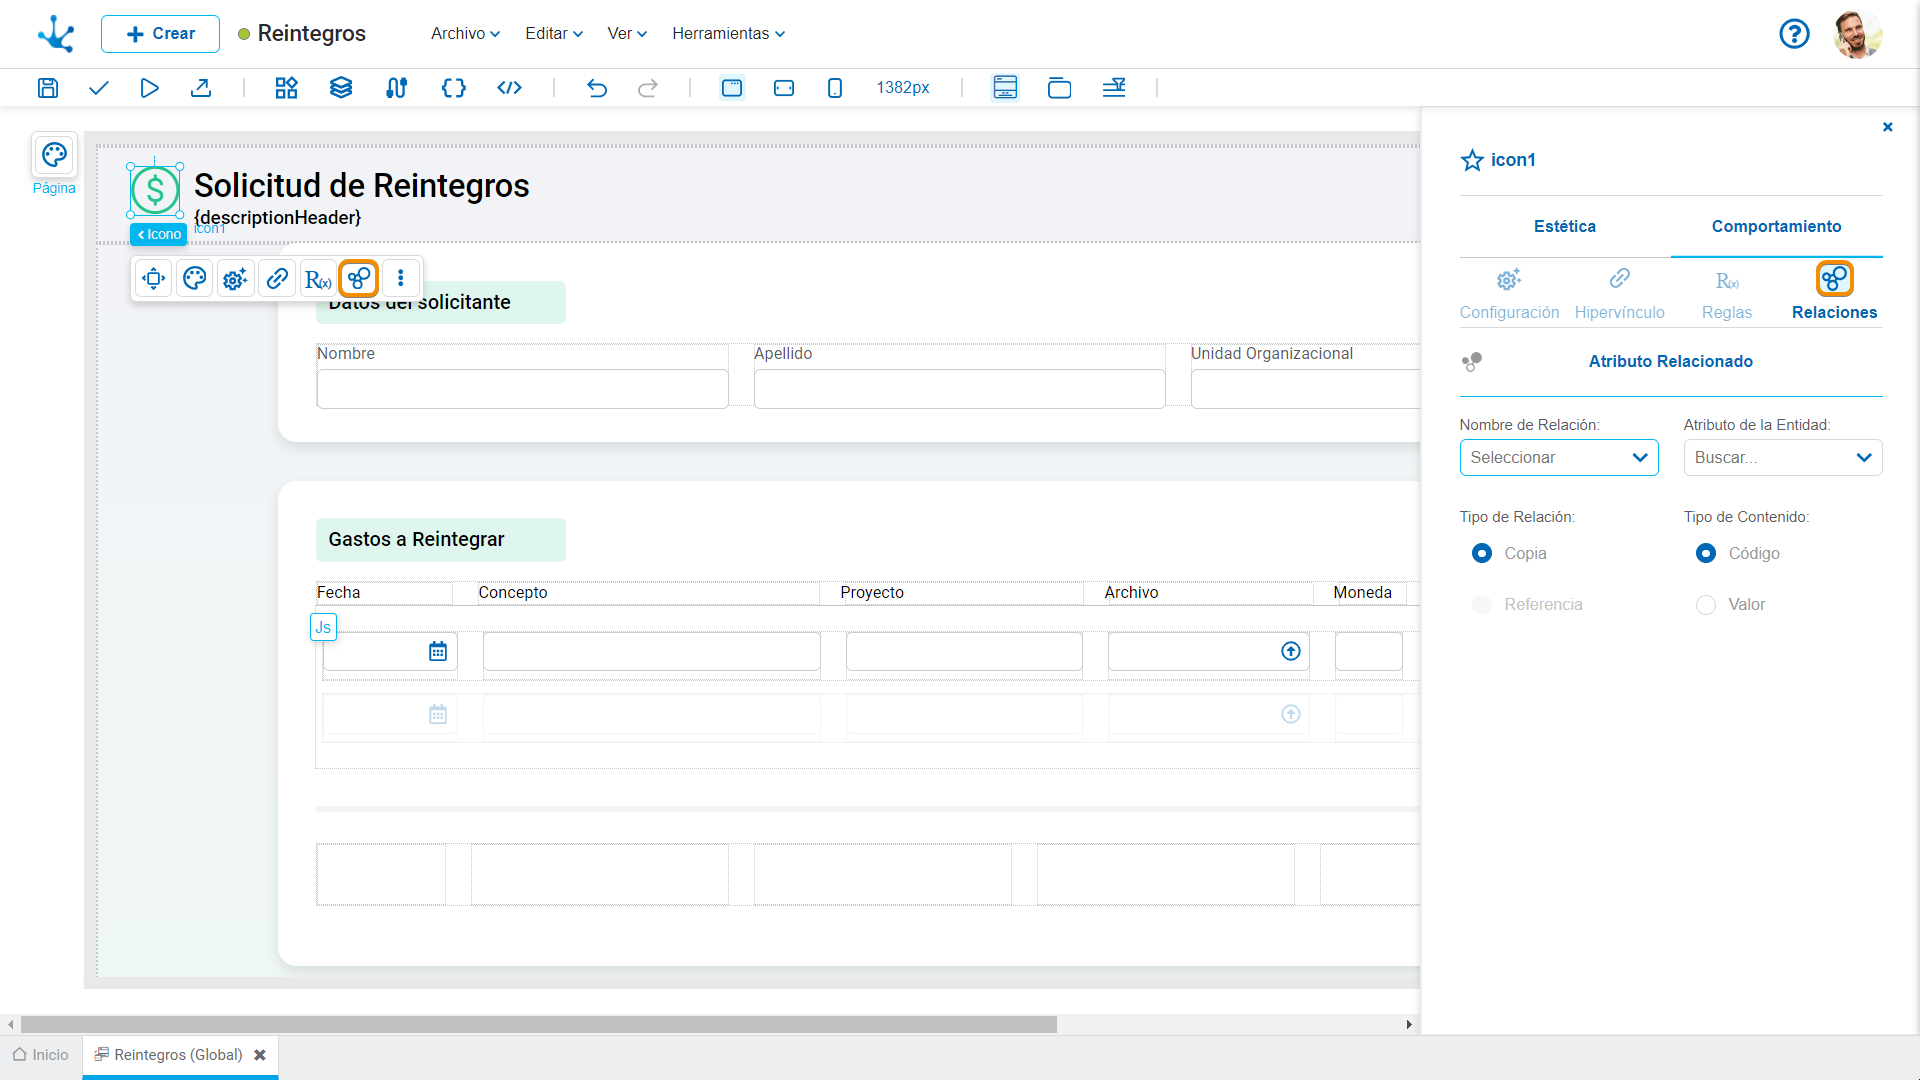Screen dimensions: 1920x1080
Task: Click the Icono breadcrumb tag
Action: click(159, 234)
